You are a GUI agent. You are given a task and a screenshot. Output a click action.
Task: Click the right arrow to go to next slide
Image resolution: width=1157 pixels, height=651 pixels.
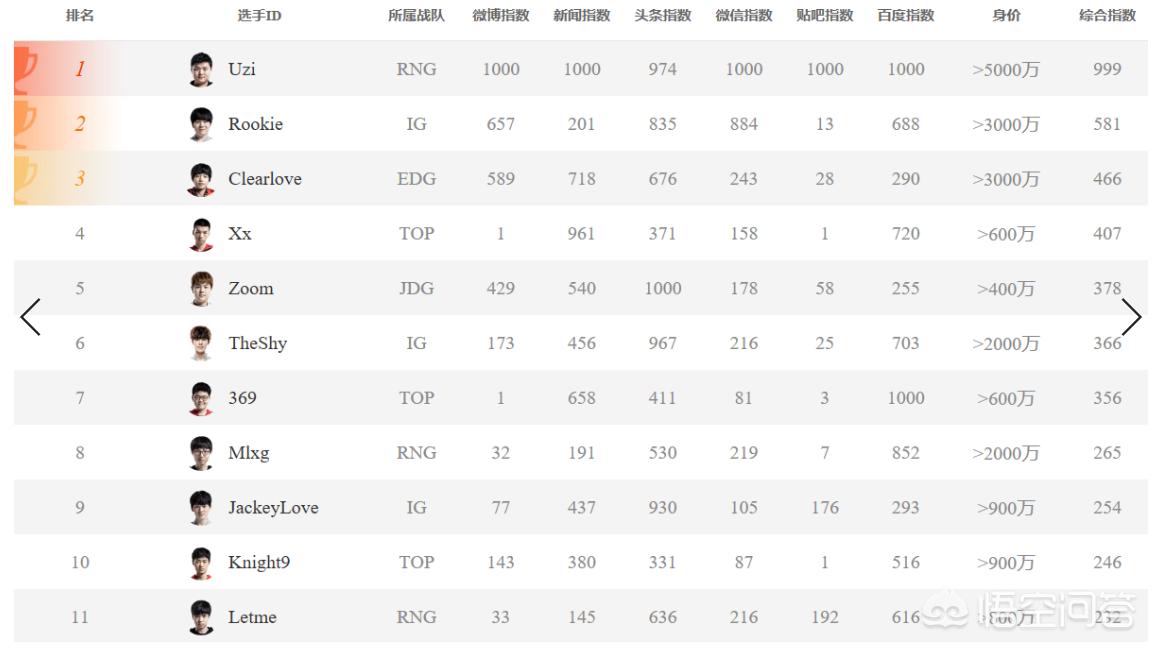coord(1131,317)
